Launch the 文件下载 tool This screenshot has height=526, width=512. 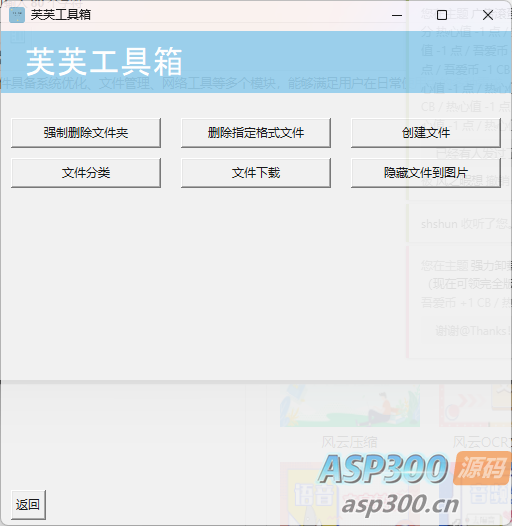tap(256, 173)
